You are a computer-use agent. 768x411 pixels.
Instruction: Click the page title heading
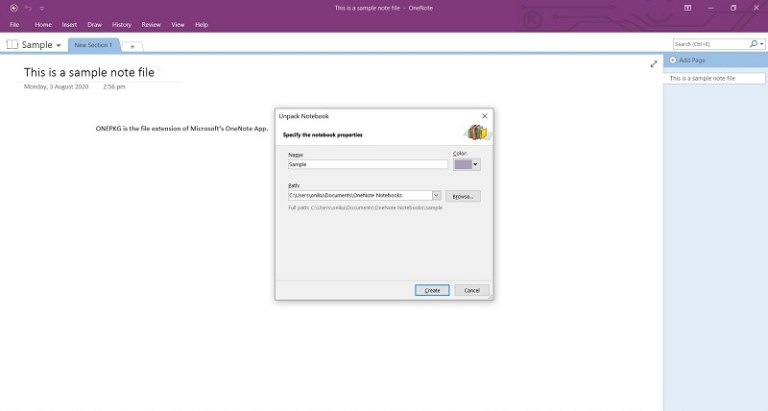pos(89,73)
